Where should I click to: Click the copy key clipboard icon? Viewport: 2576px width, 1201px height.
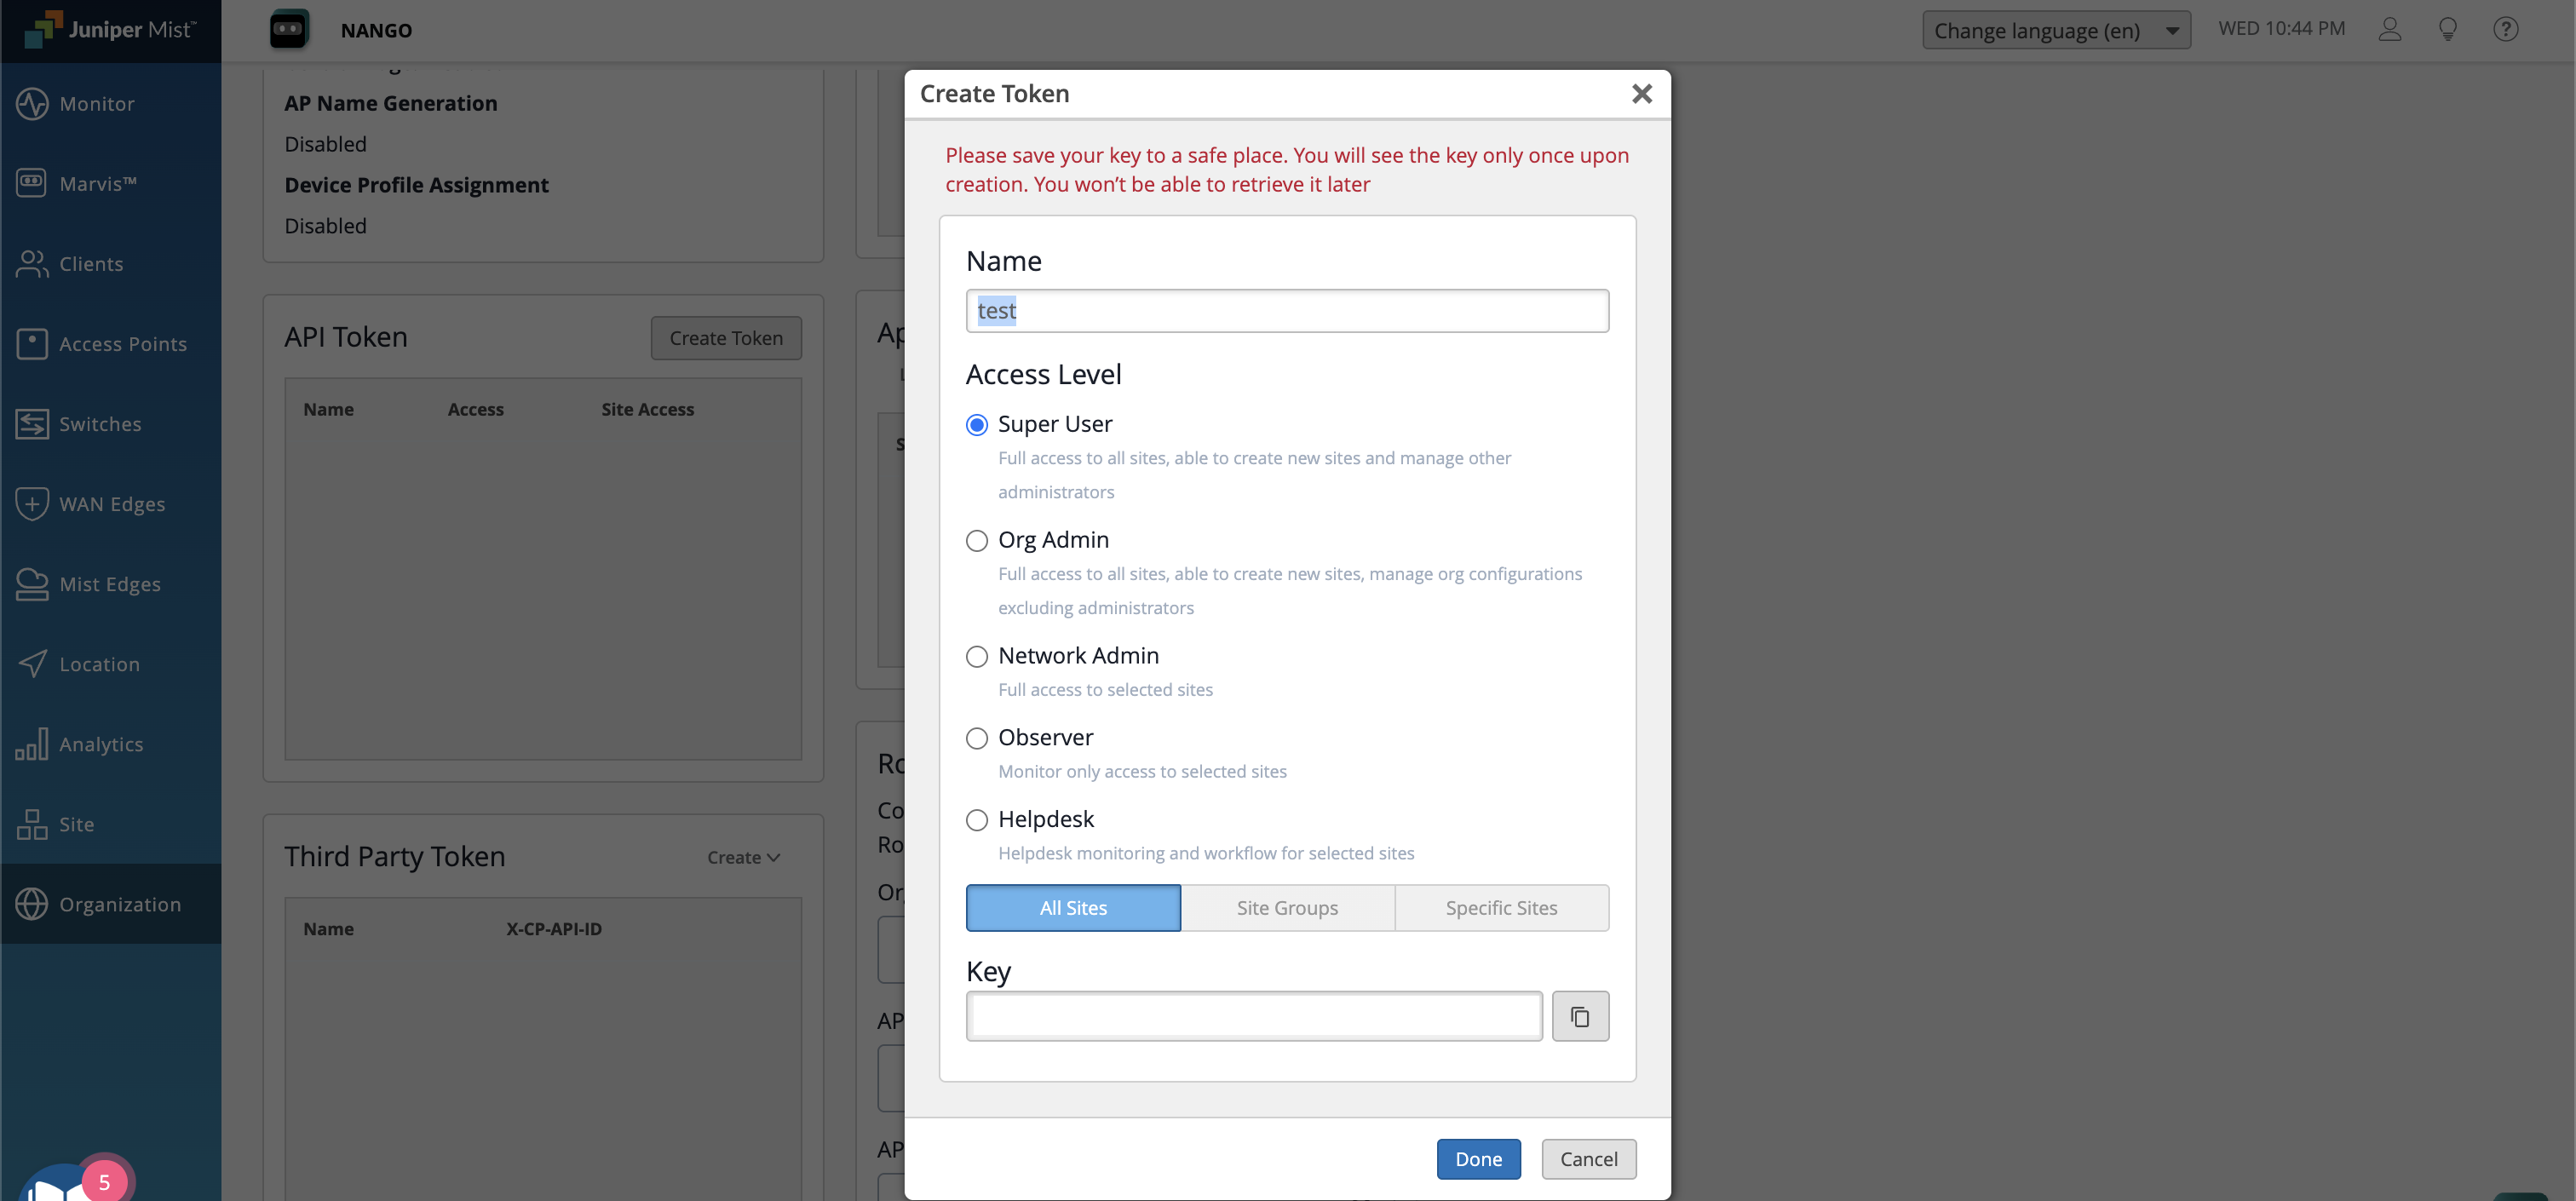1579,1016
